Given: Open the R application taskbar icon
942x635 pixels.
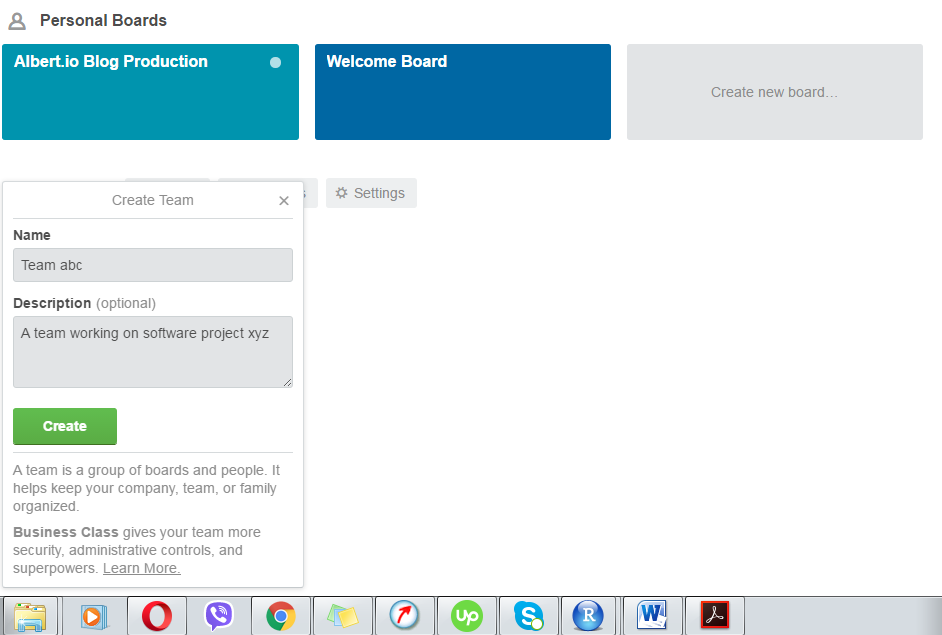Looking at the screenshot, I should pyautogui.click(x=588, y=616).
